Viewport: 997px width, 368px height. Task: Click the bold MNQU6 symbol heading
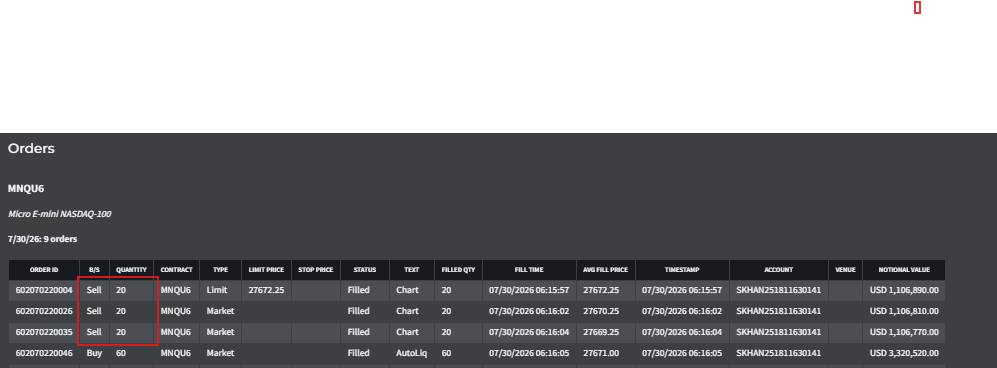[x=25, y=189]
